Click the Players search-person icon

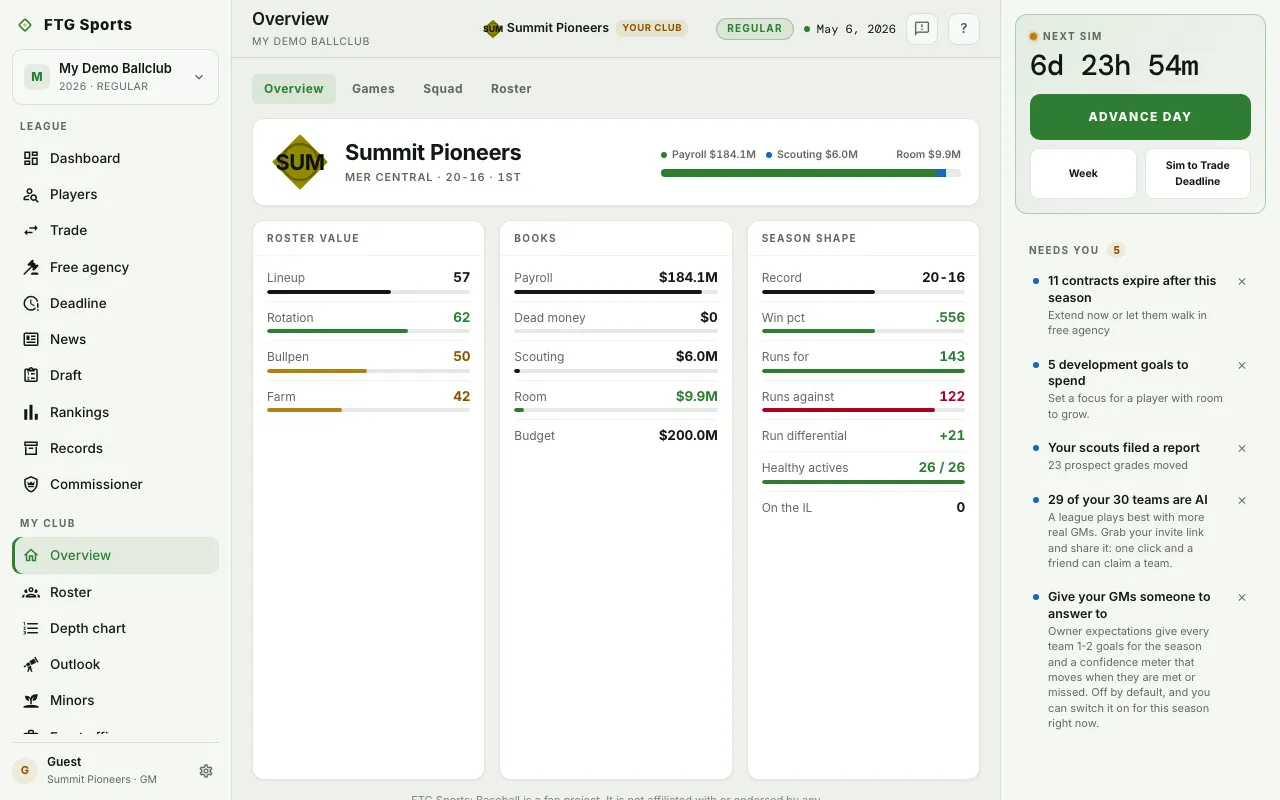(31, 194)
